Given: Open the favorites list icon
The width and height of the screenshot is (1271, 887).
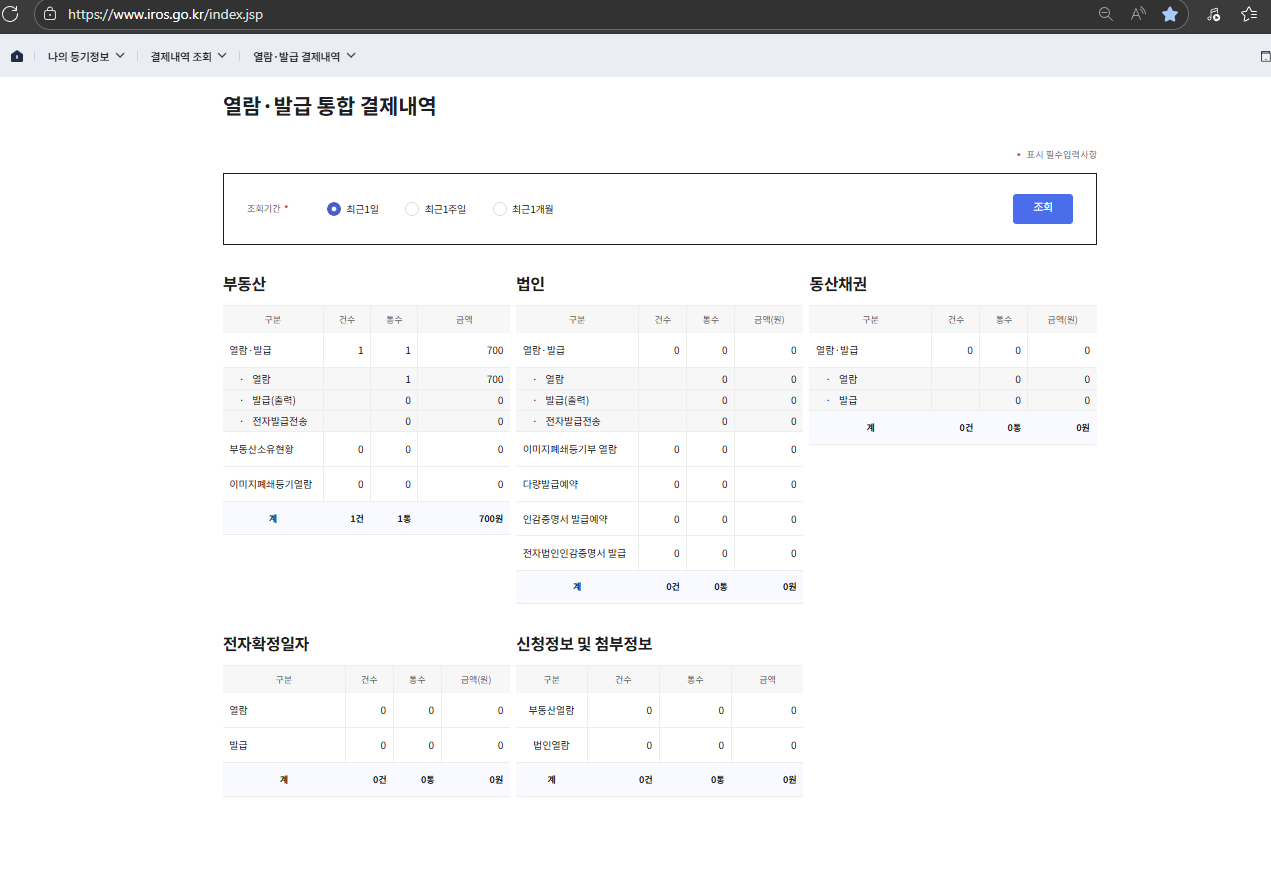Looking at the screenshot, I should [x=1249, y=14].
